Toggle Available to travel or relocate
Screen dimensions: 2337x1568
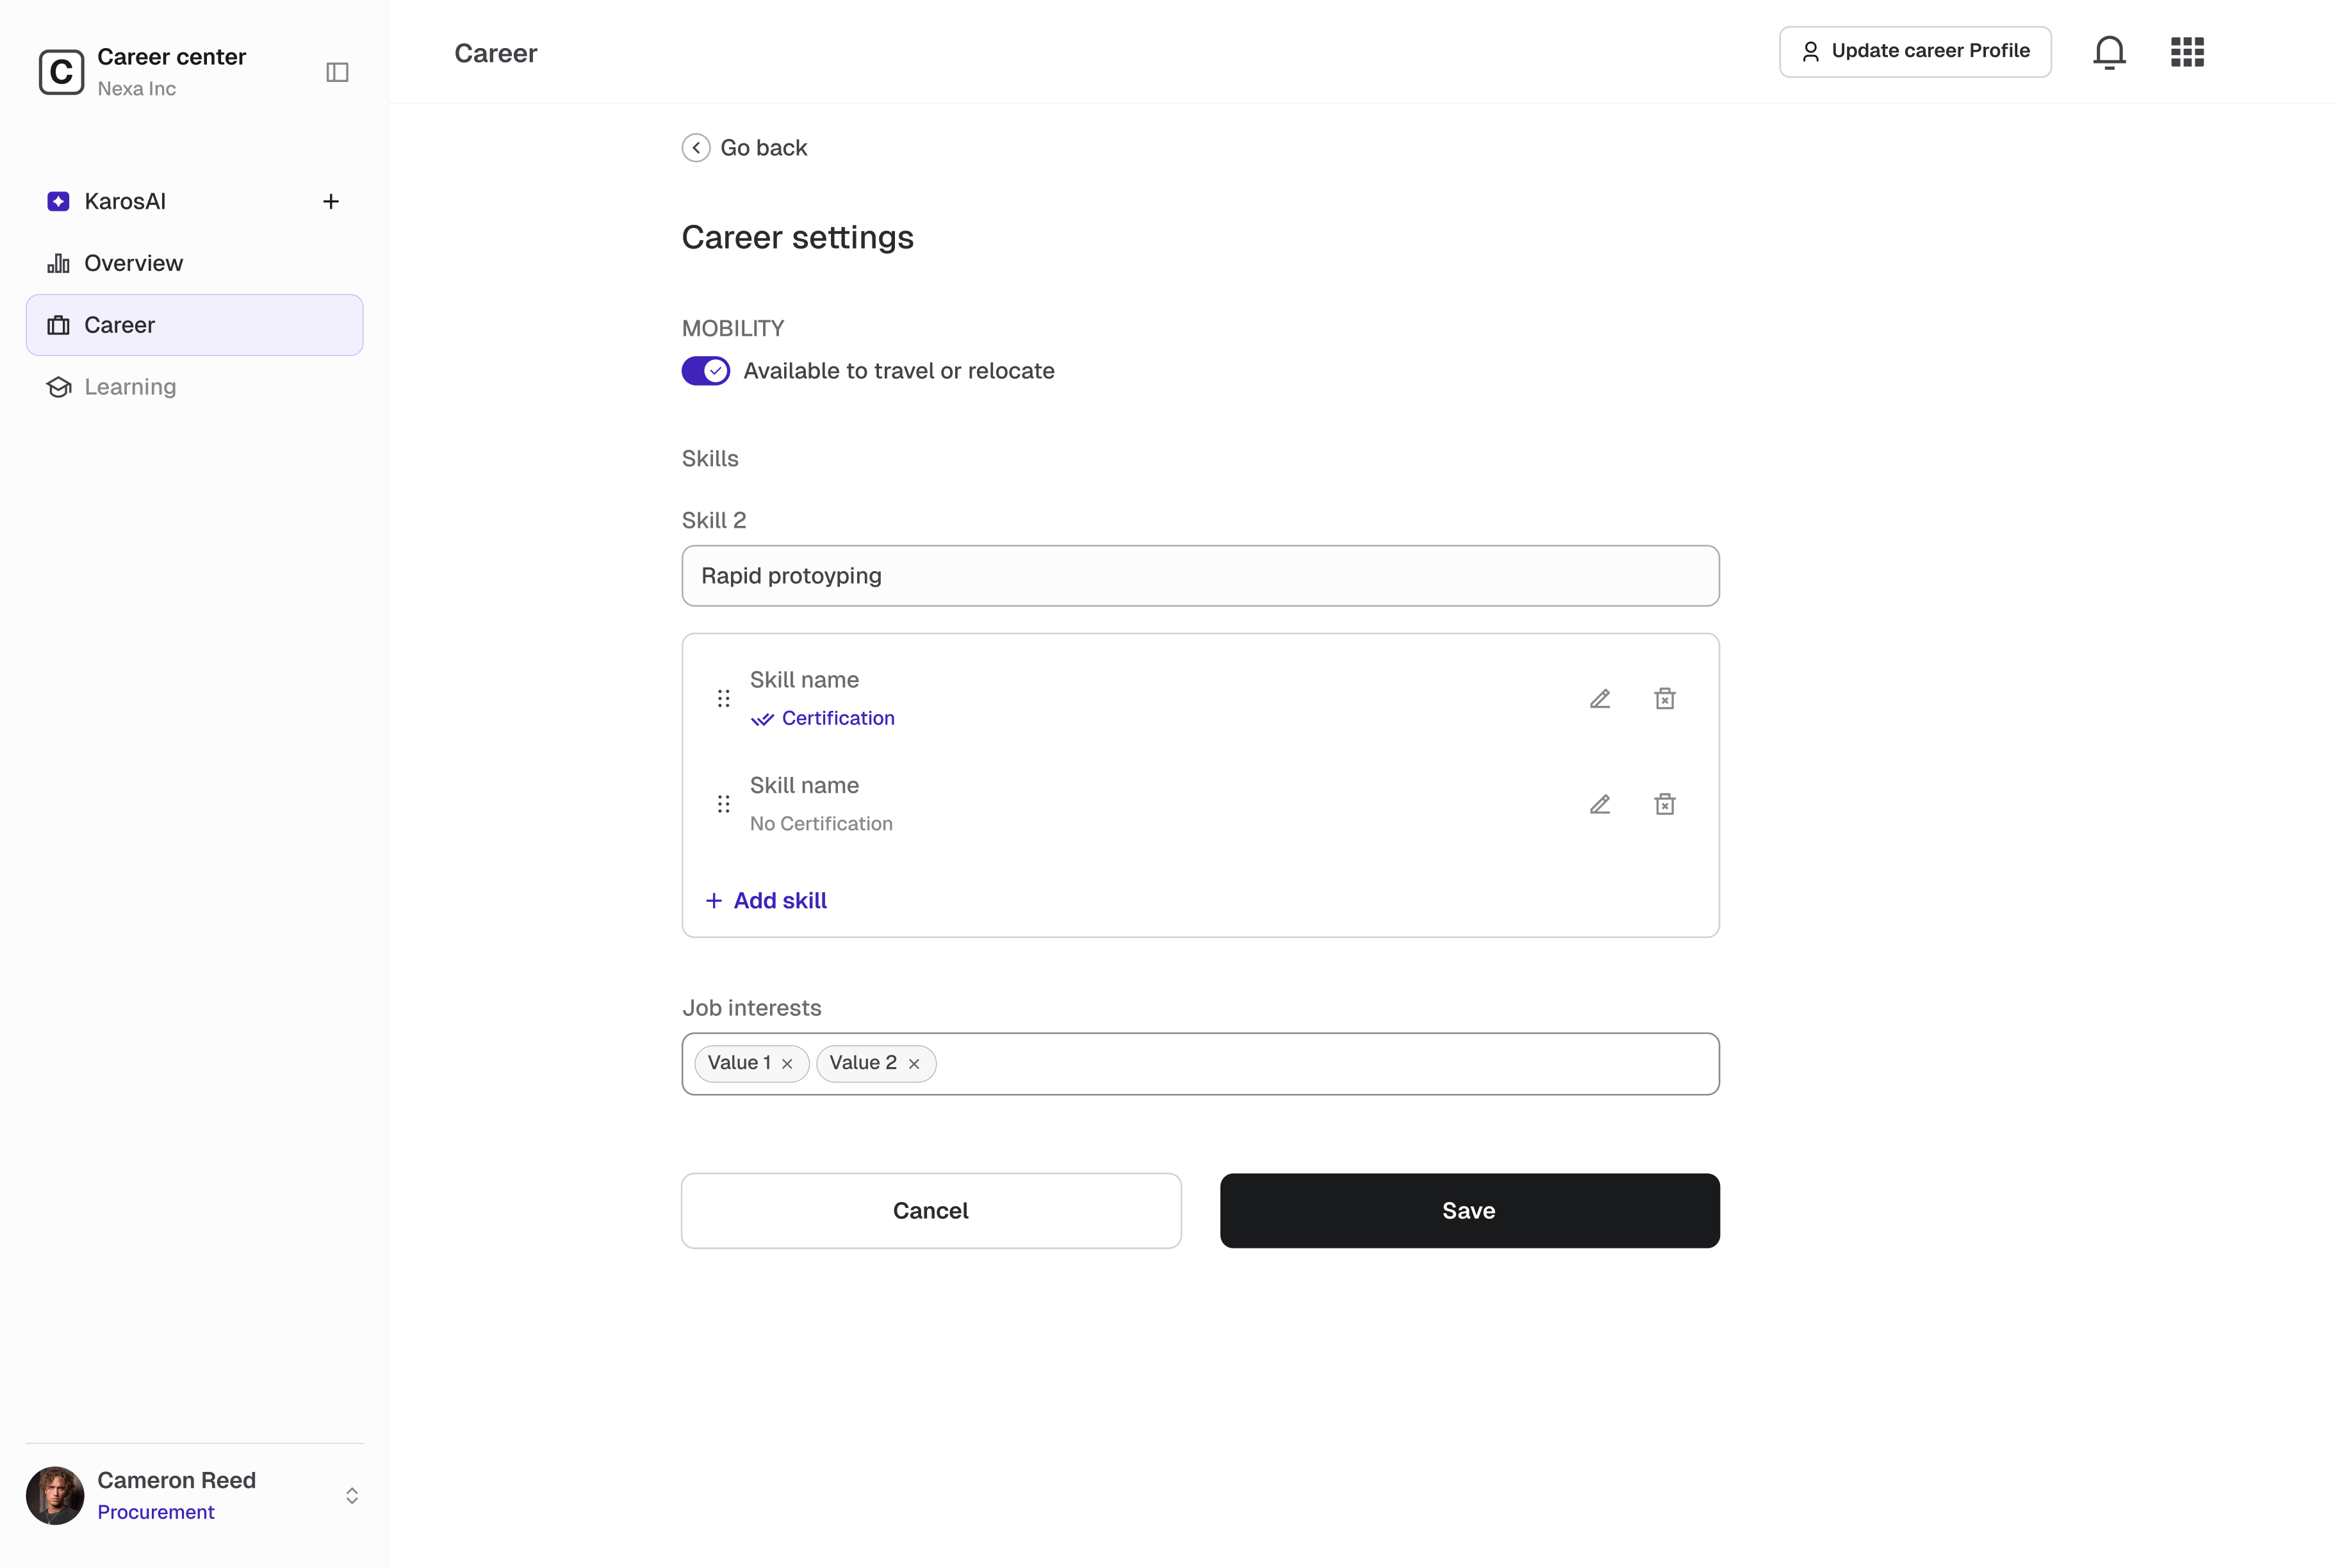click(x=706, y=371)
